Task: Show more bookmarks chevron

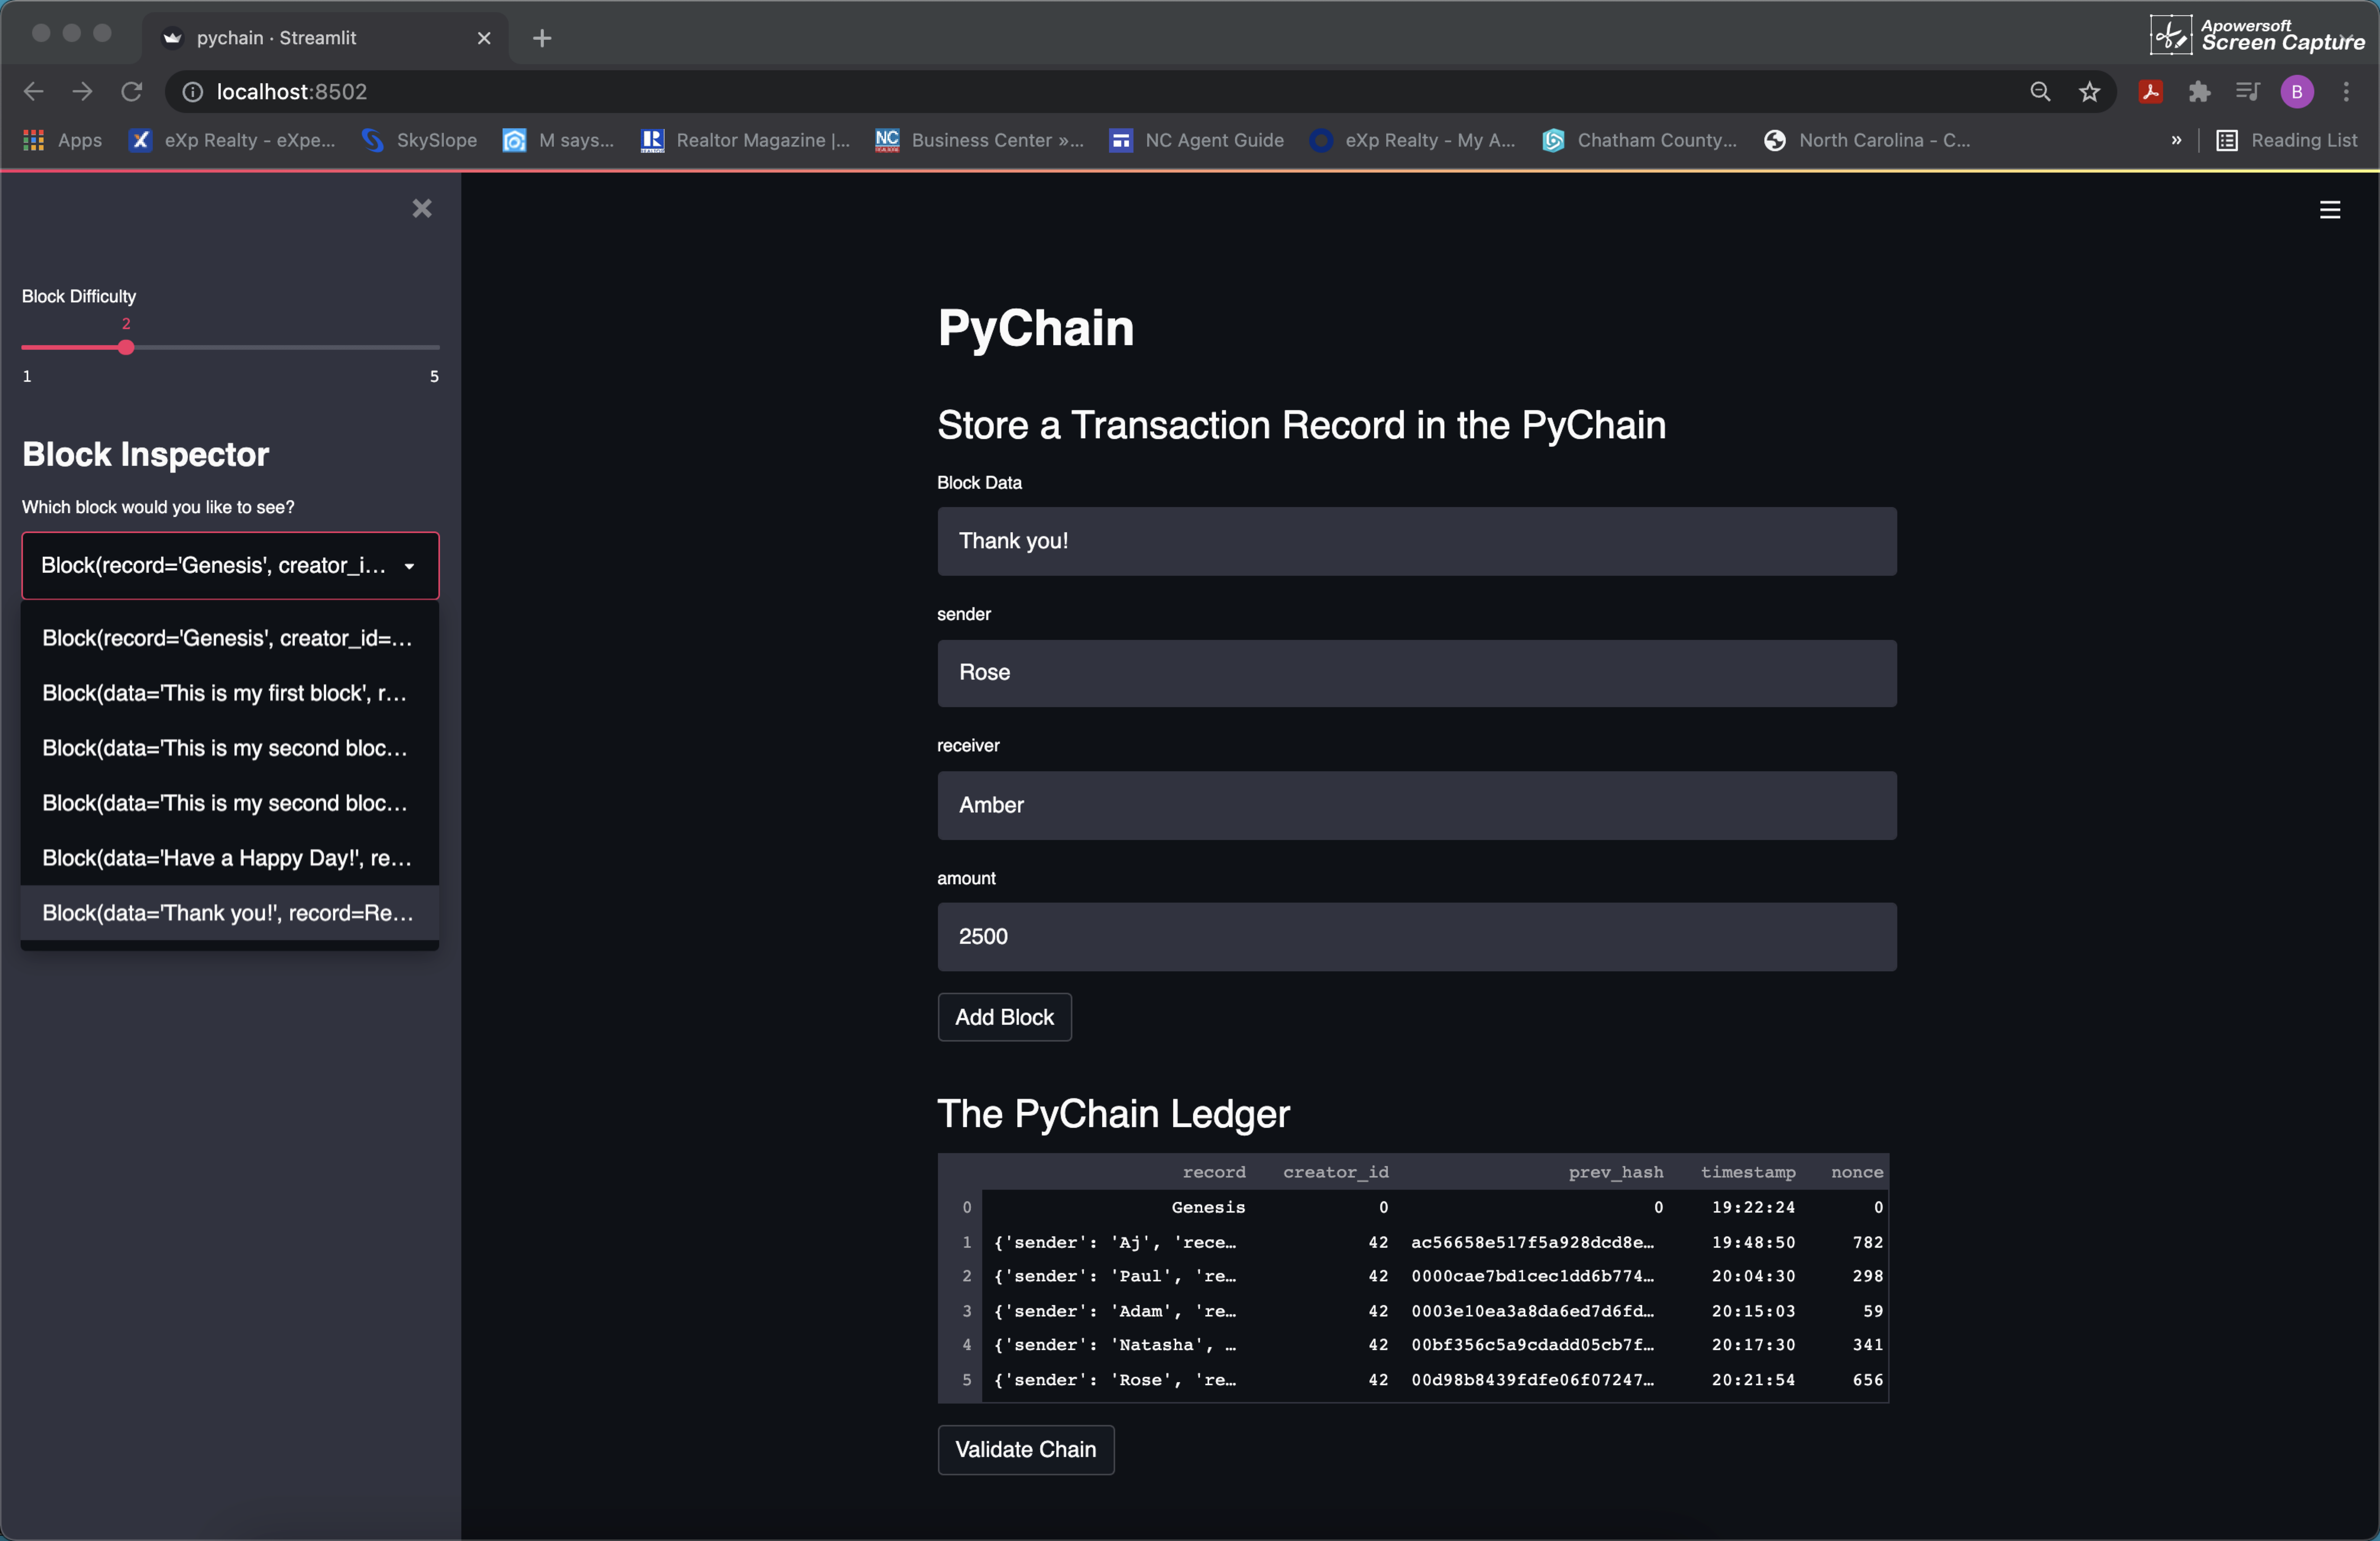Action: point(2176,141)
